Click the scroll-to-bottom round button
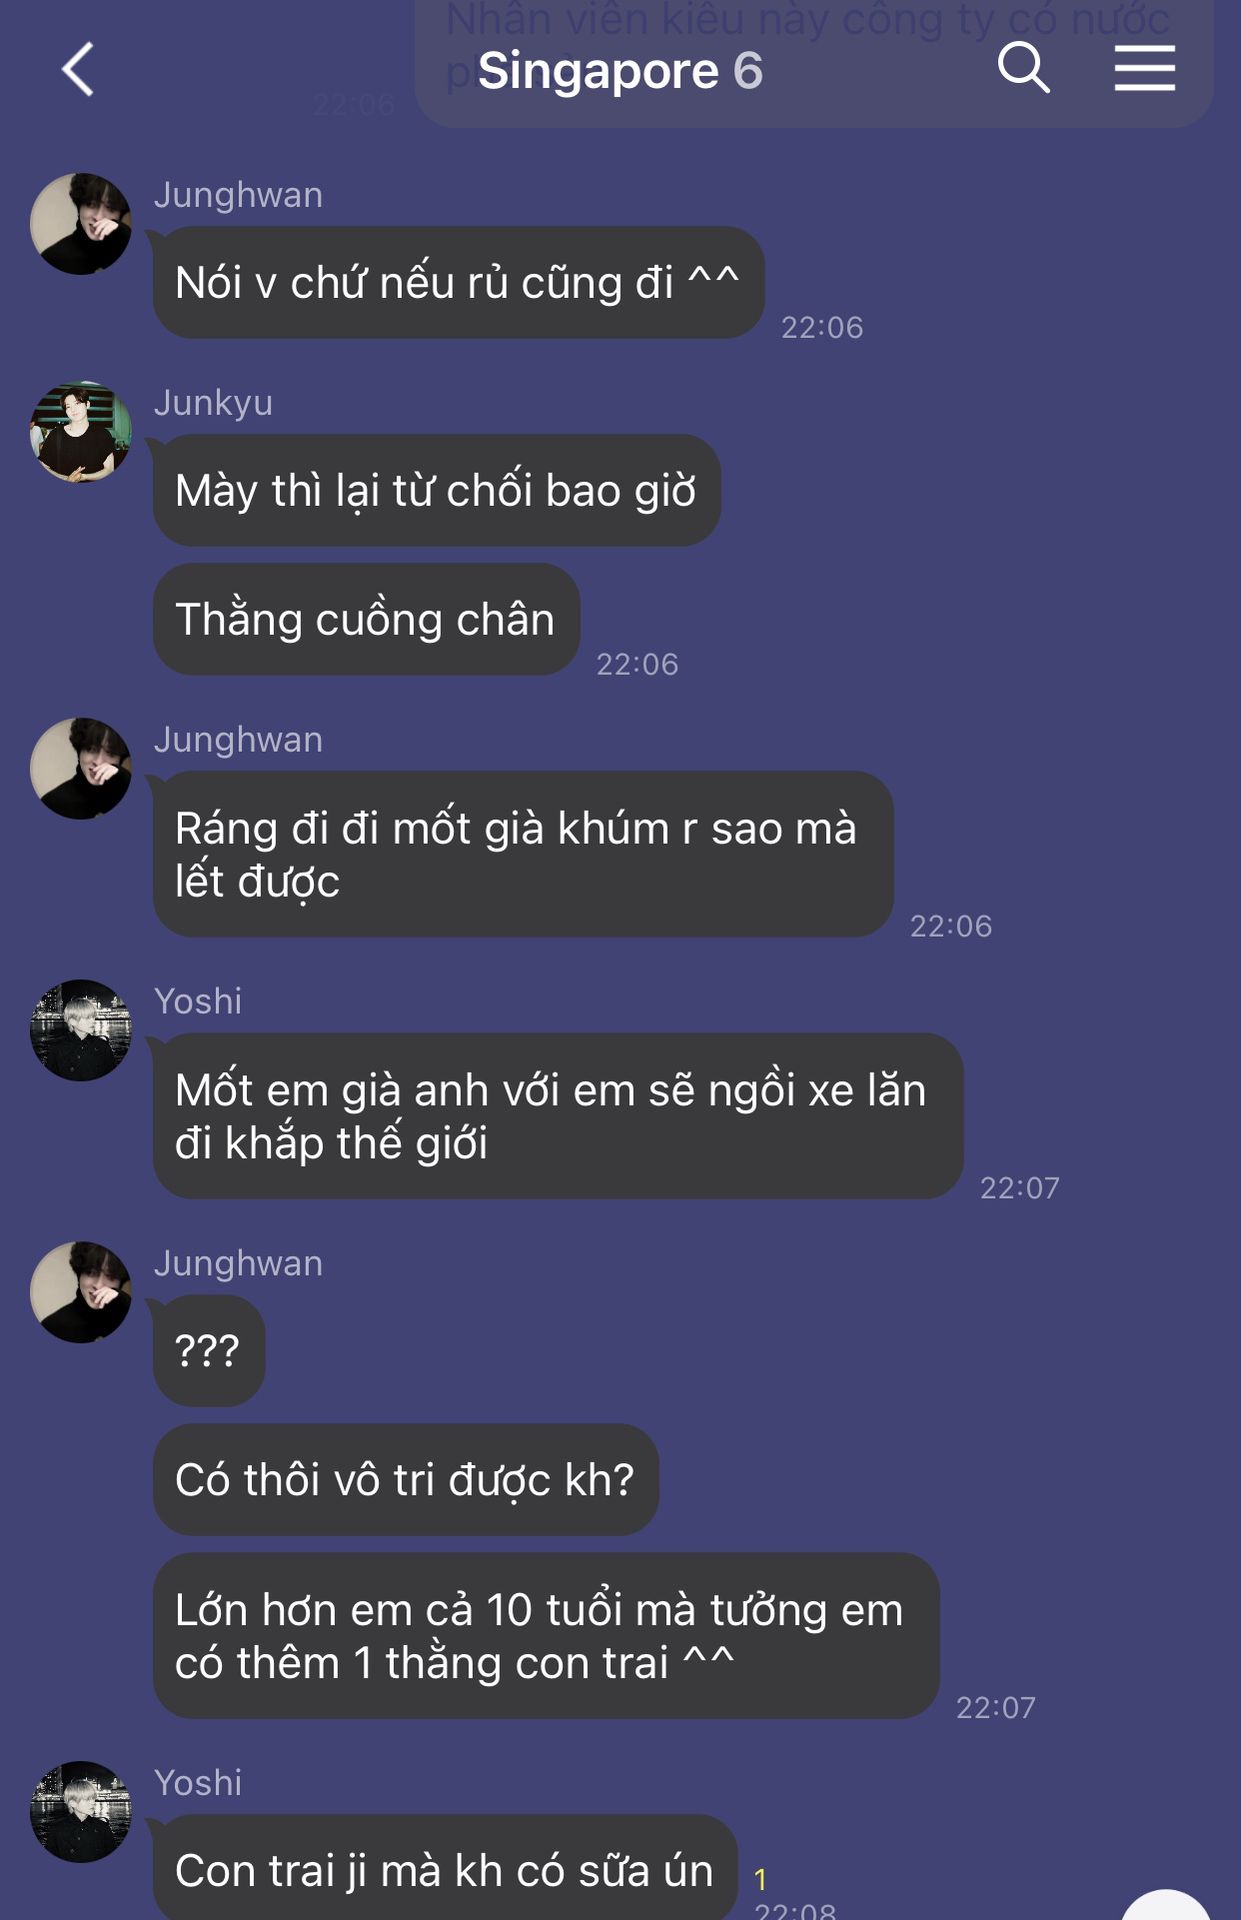Screen dimensions: 1241x1920 (1166, 1905)
